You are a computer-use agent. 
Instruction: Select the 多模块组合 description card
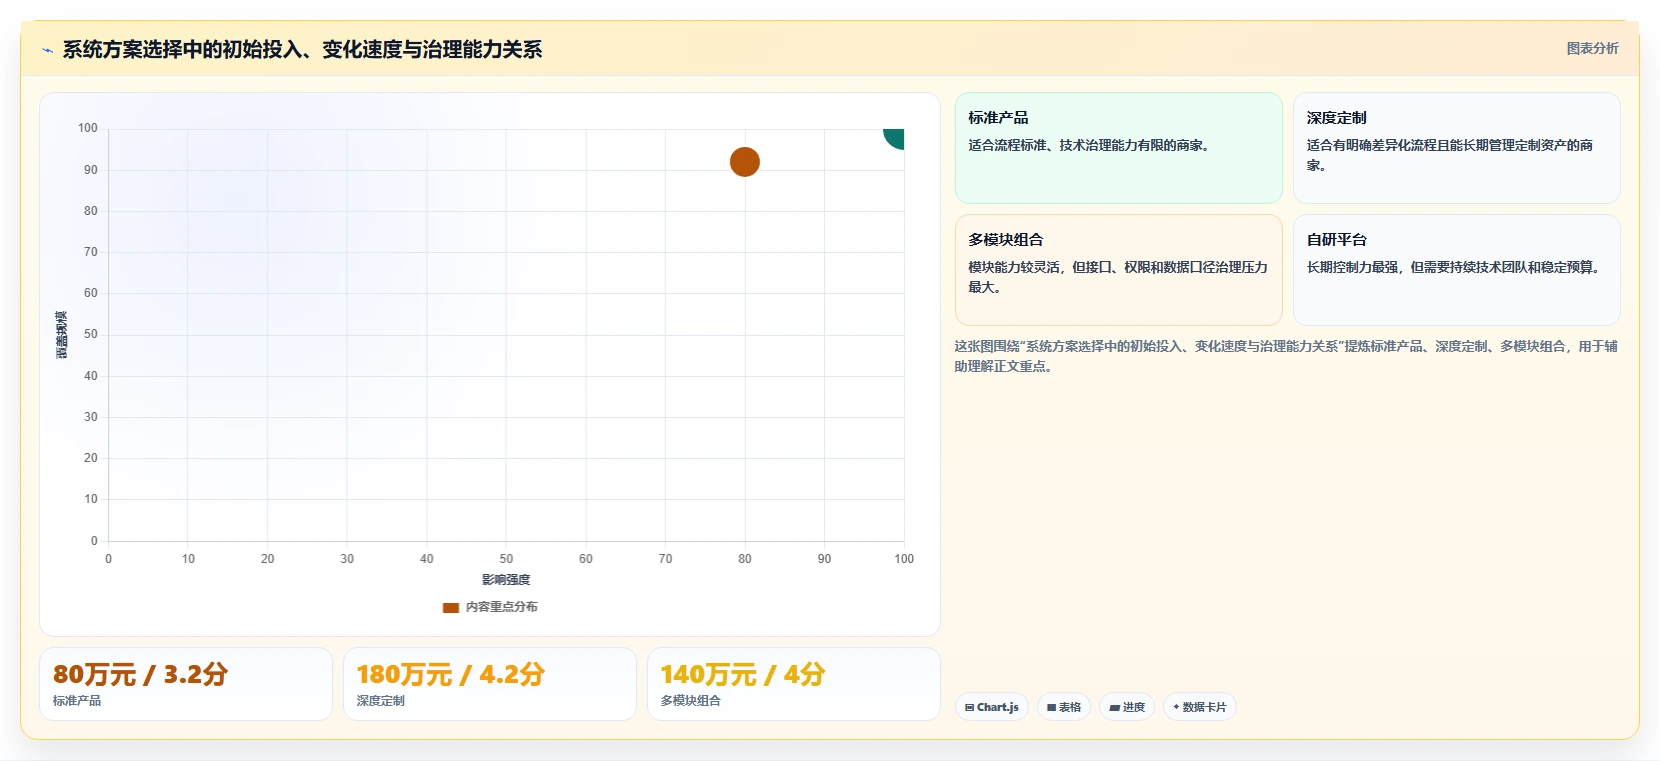tap(1118, 270)
